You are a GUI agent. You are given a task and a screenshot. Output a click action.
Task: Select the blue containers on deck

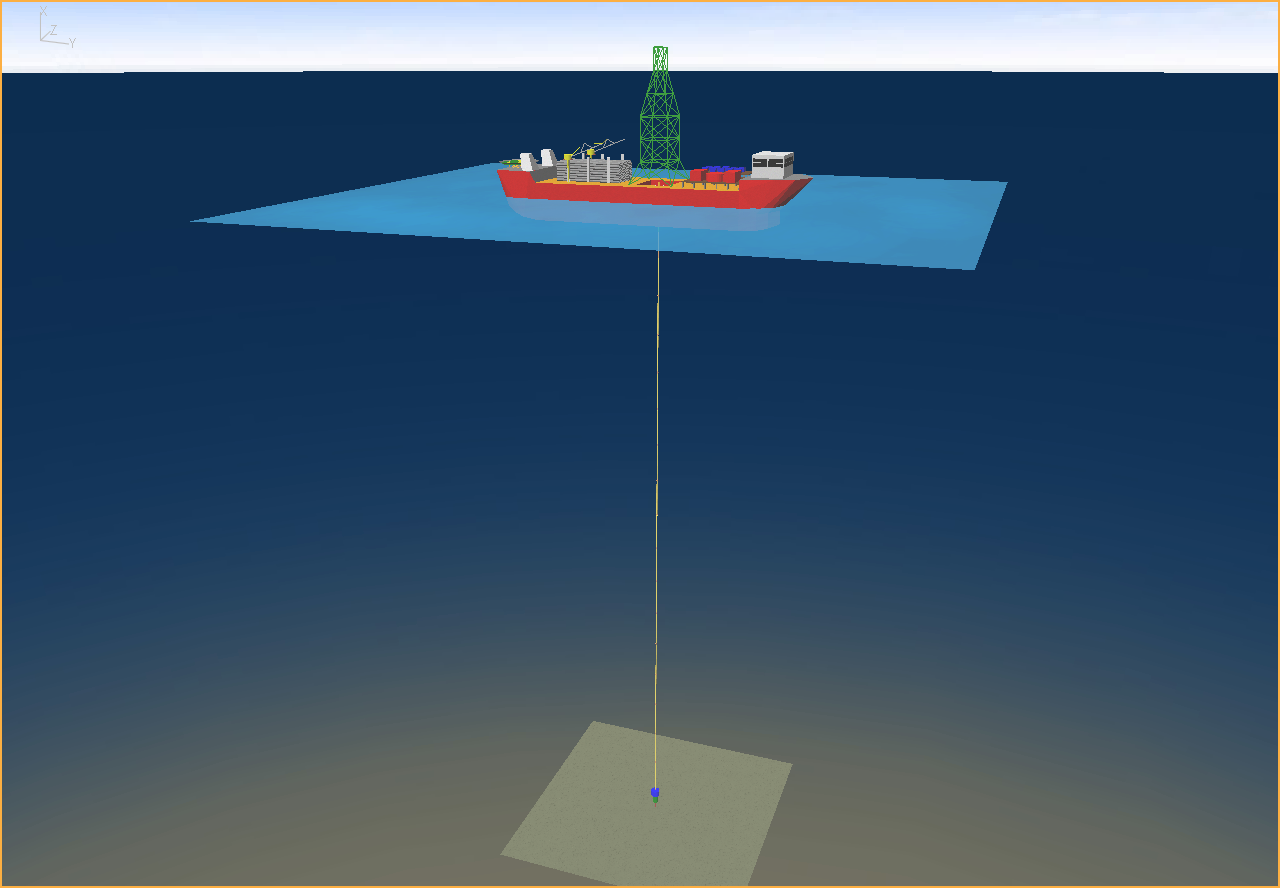tap(723, 170)
